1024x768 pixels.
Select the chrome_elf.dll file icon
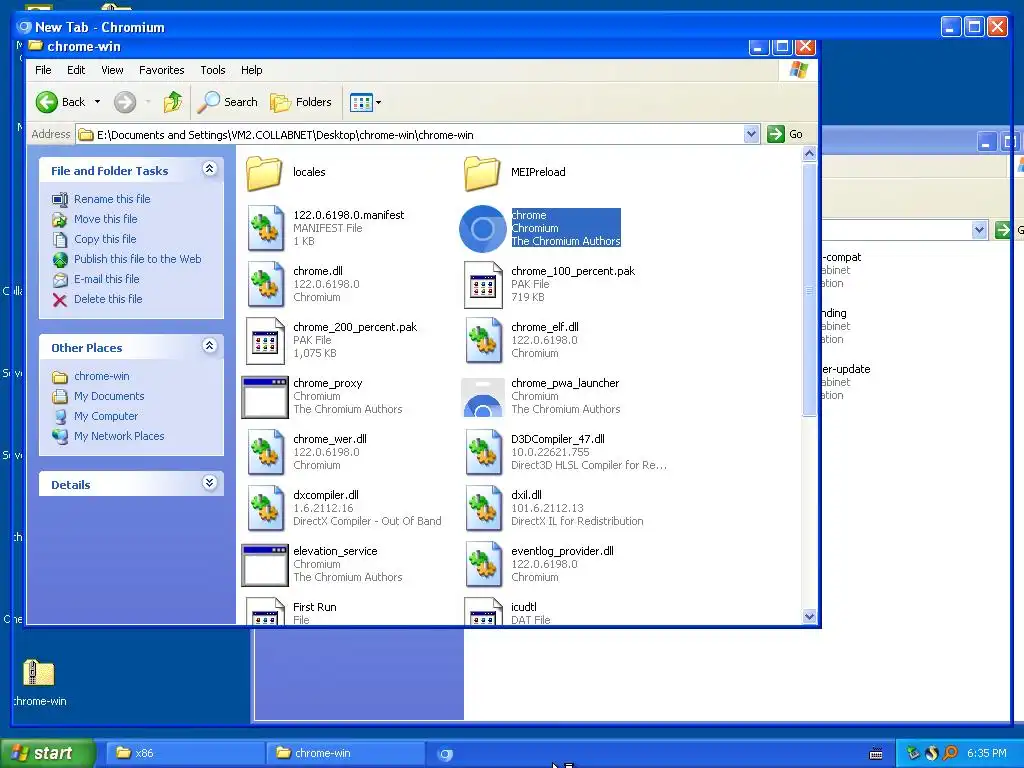pos(483,341)
